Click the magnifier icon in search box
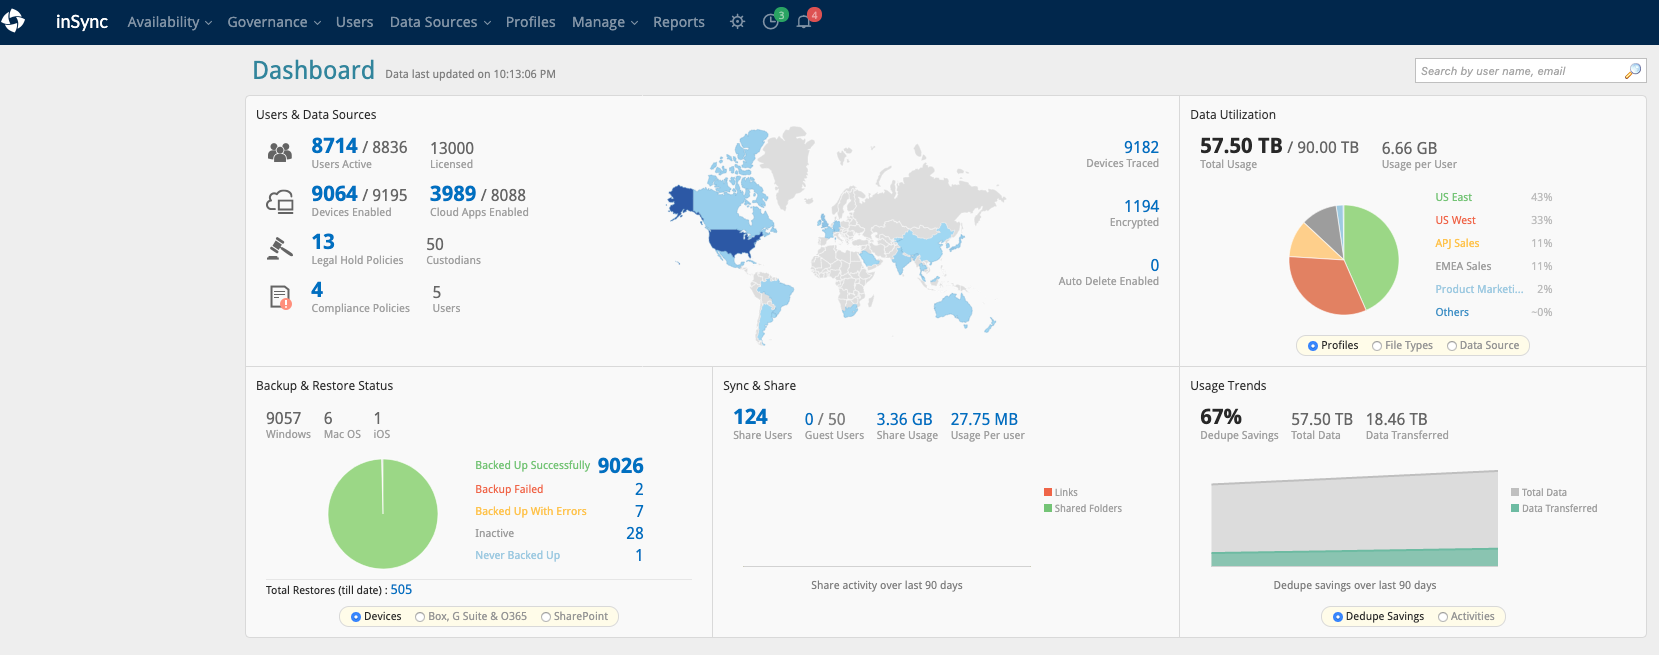The image size is (1659, 655). [1632, 71]
